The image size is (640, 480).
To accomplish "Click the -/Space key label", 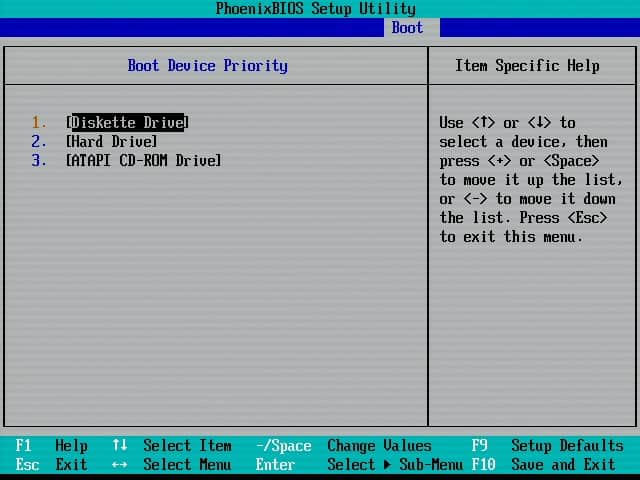I will coord(284,446).
